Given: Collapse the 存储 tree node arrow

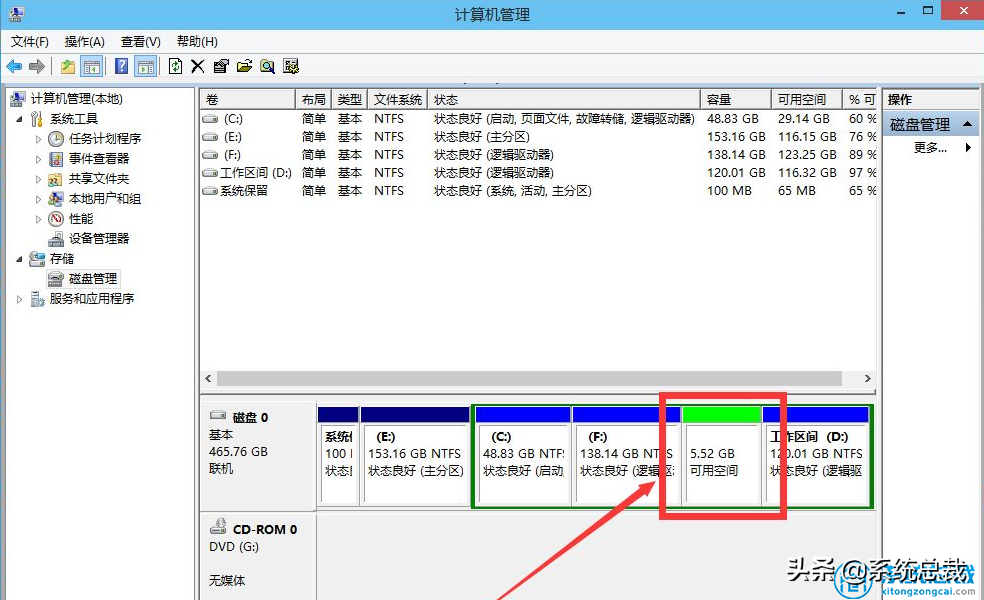Looking at the screenshot, I should pos(19,259).
